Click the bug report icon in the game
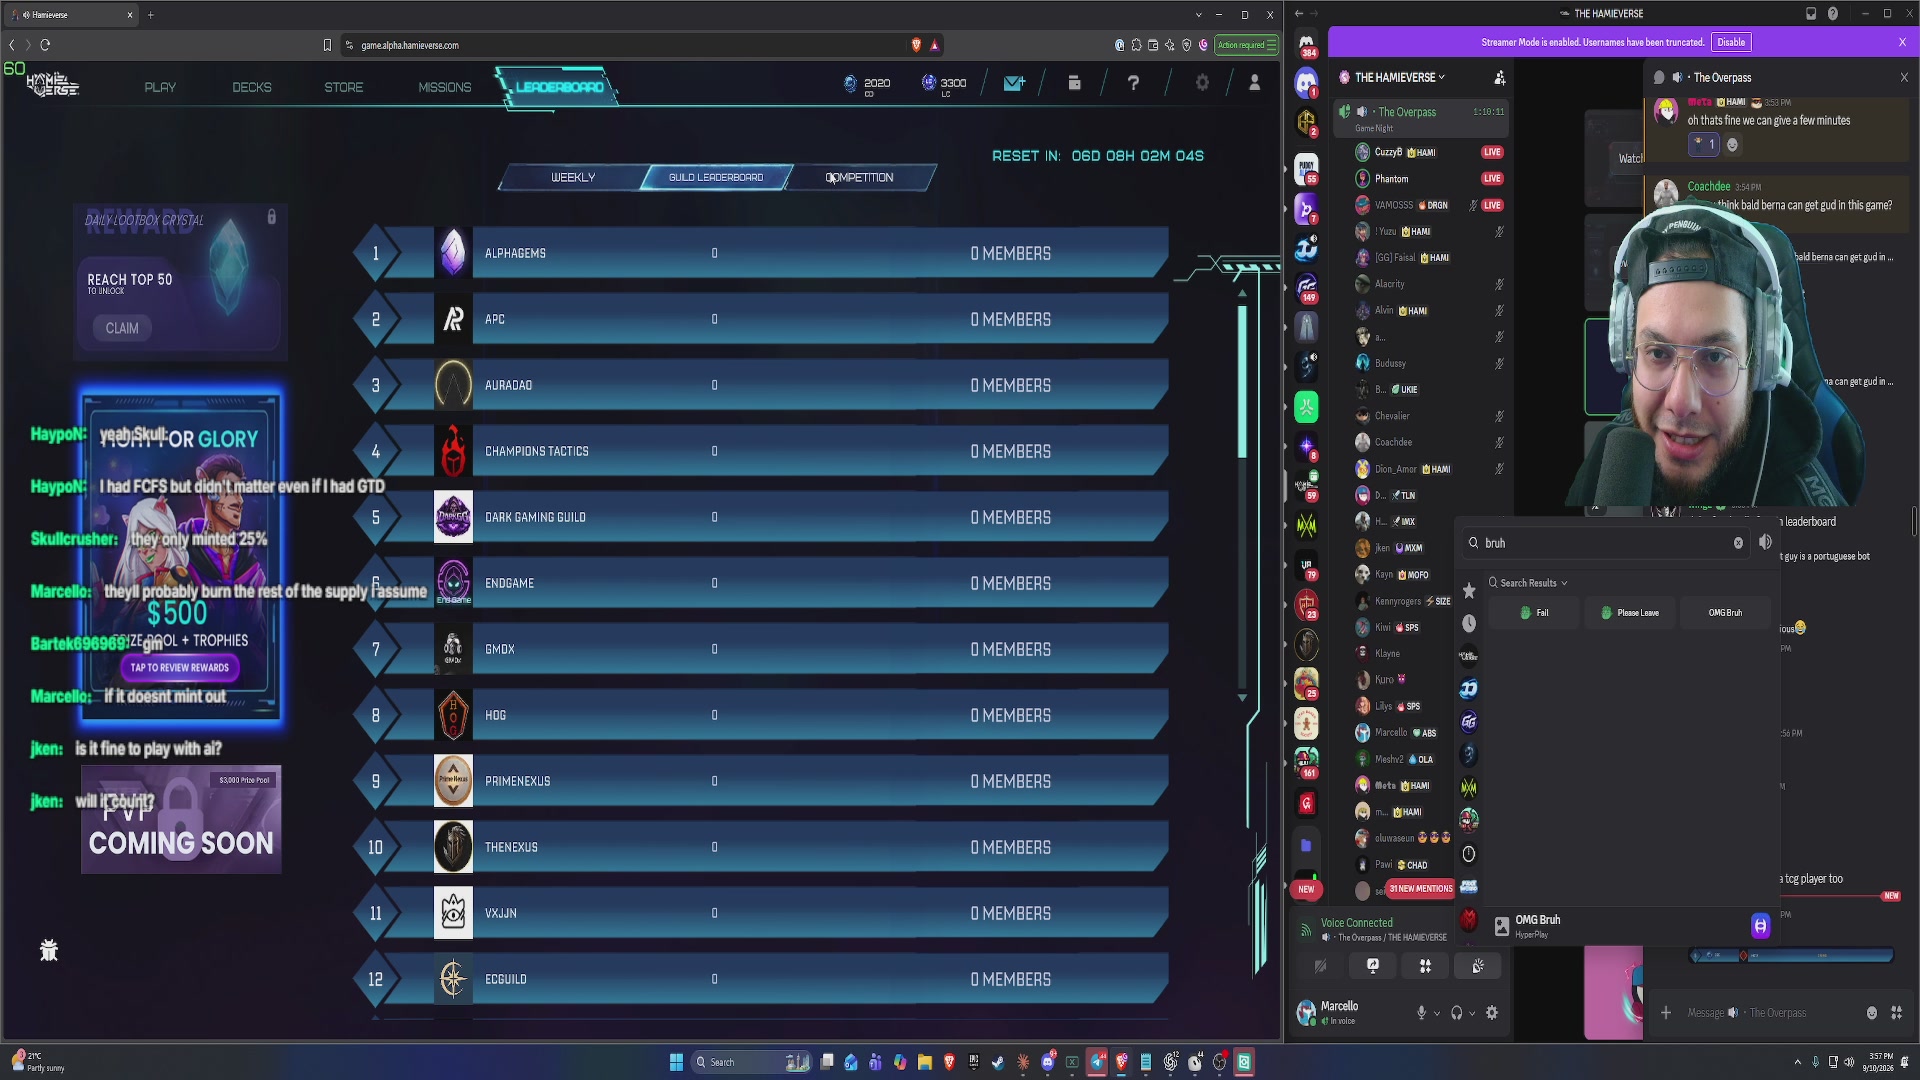Screen dimensions: 1920x1080 pos(49,950)
